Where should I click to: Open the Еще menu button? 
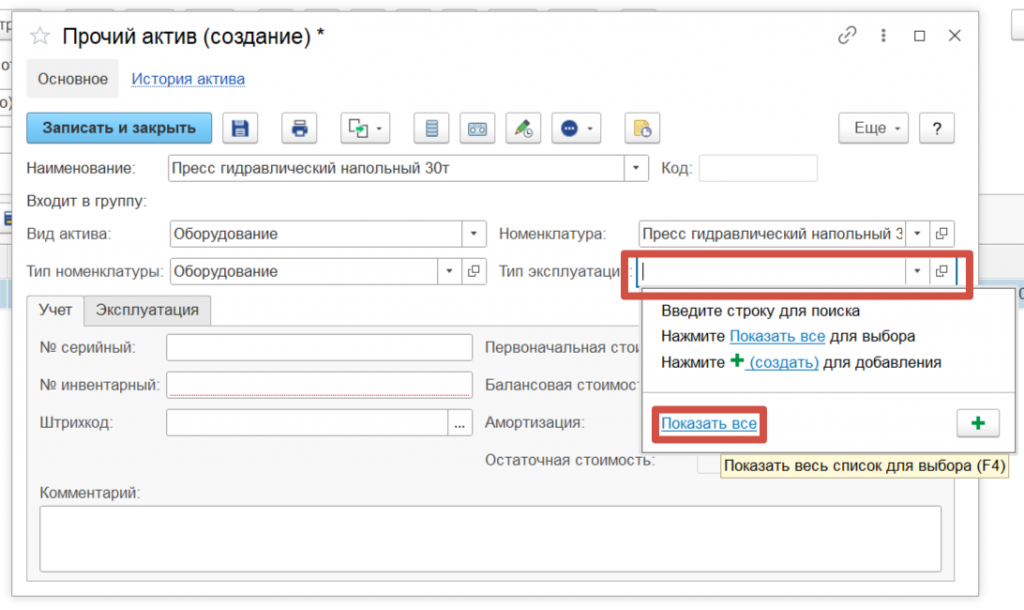tap(876, 128)
